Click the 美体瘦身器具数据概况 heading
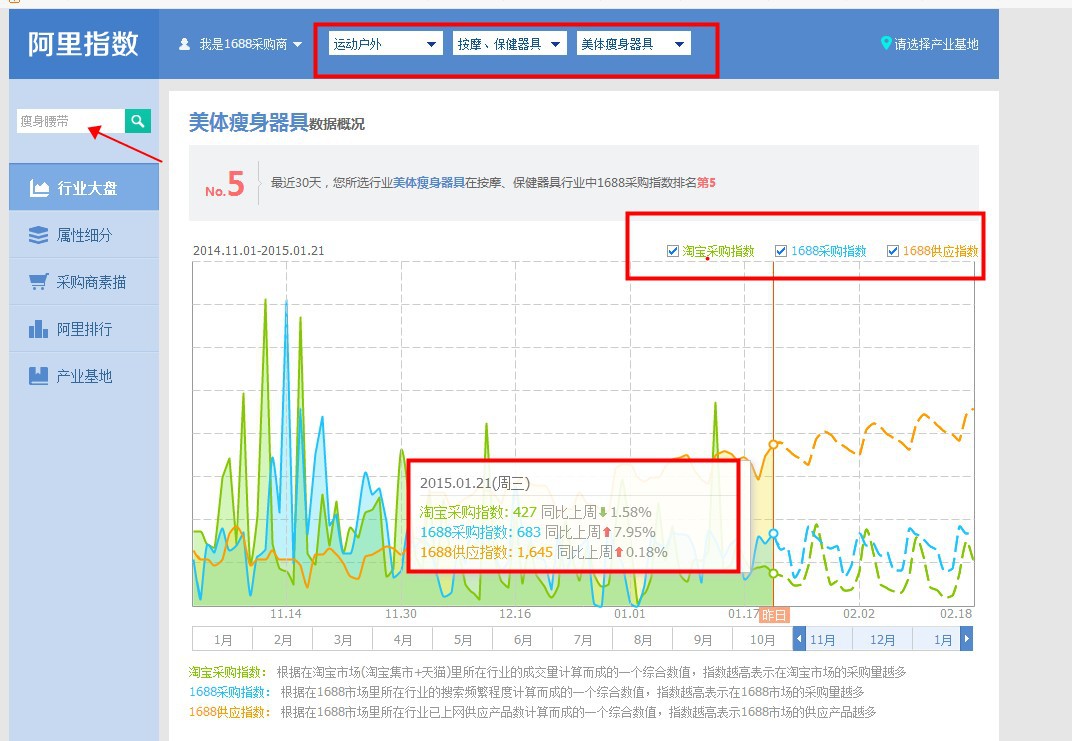Screen dimensions: 1072x741 click(277, 122)
